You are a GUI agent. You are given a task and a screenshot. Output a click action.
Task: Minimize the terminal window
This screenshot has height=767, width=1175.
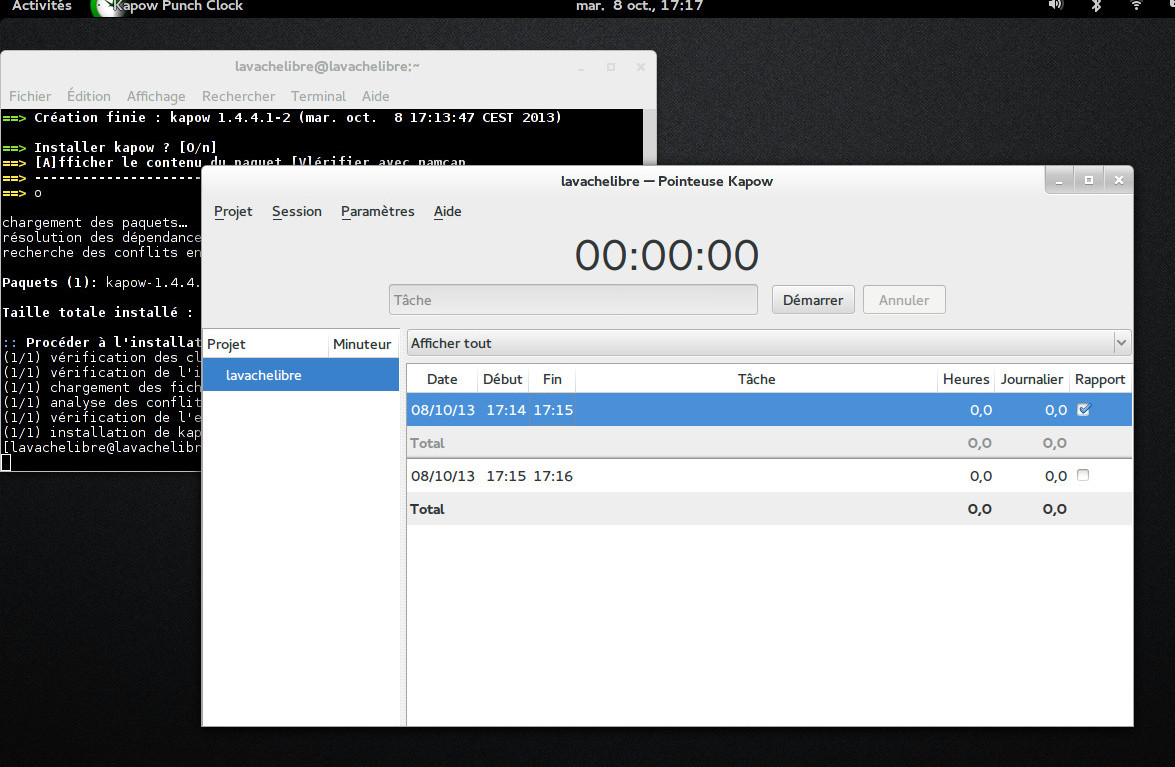[581, 67]
